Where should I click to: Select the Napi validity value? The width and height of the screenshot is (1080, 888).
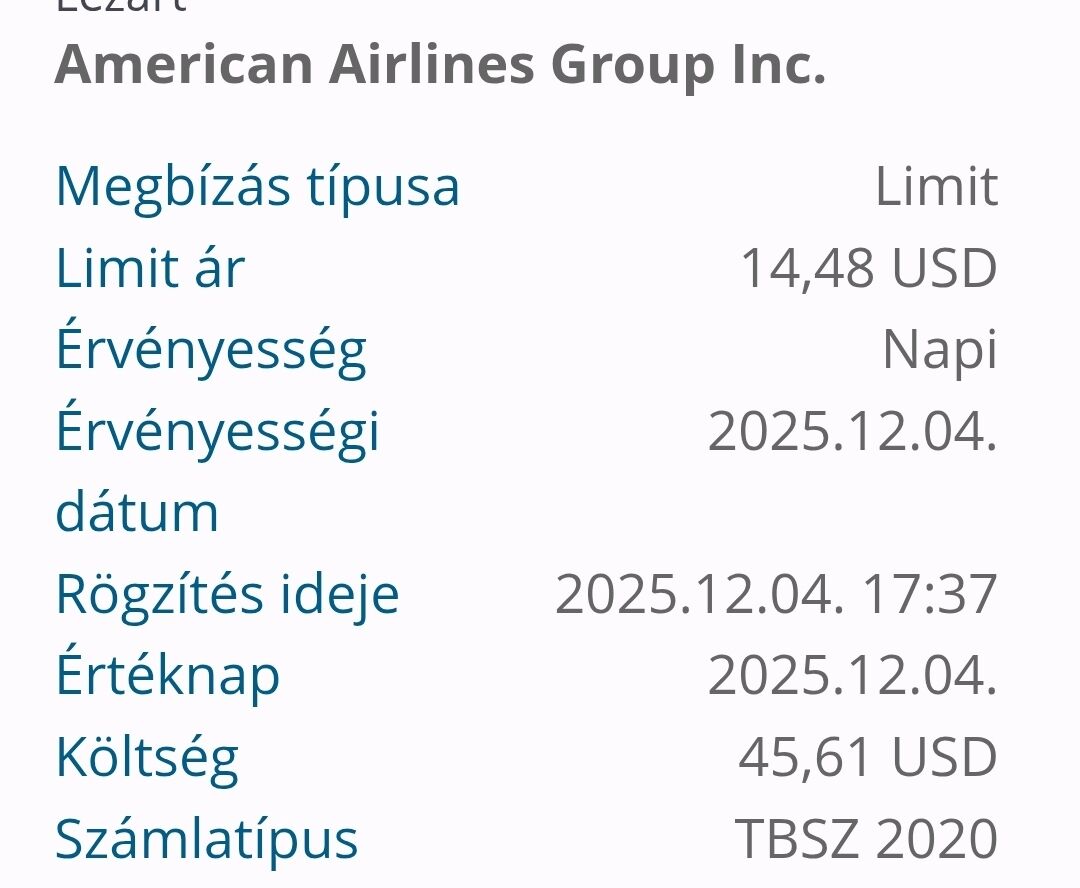click(939, 350)
